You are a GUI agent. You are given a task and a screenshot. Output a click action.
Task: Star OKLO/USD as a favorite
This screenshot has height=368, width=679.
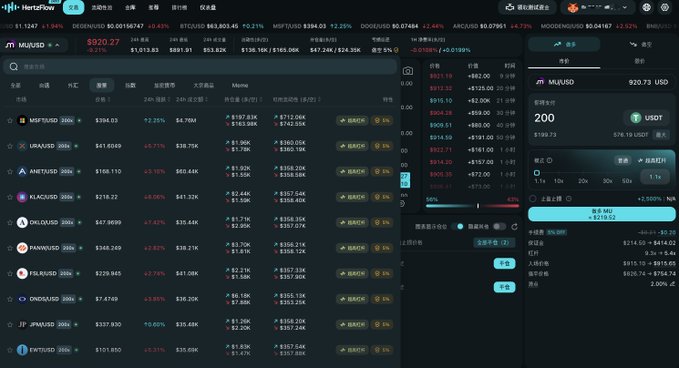10,223
